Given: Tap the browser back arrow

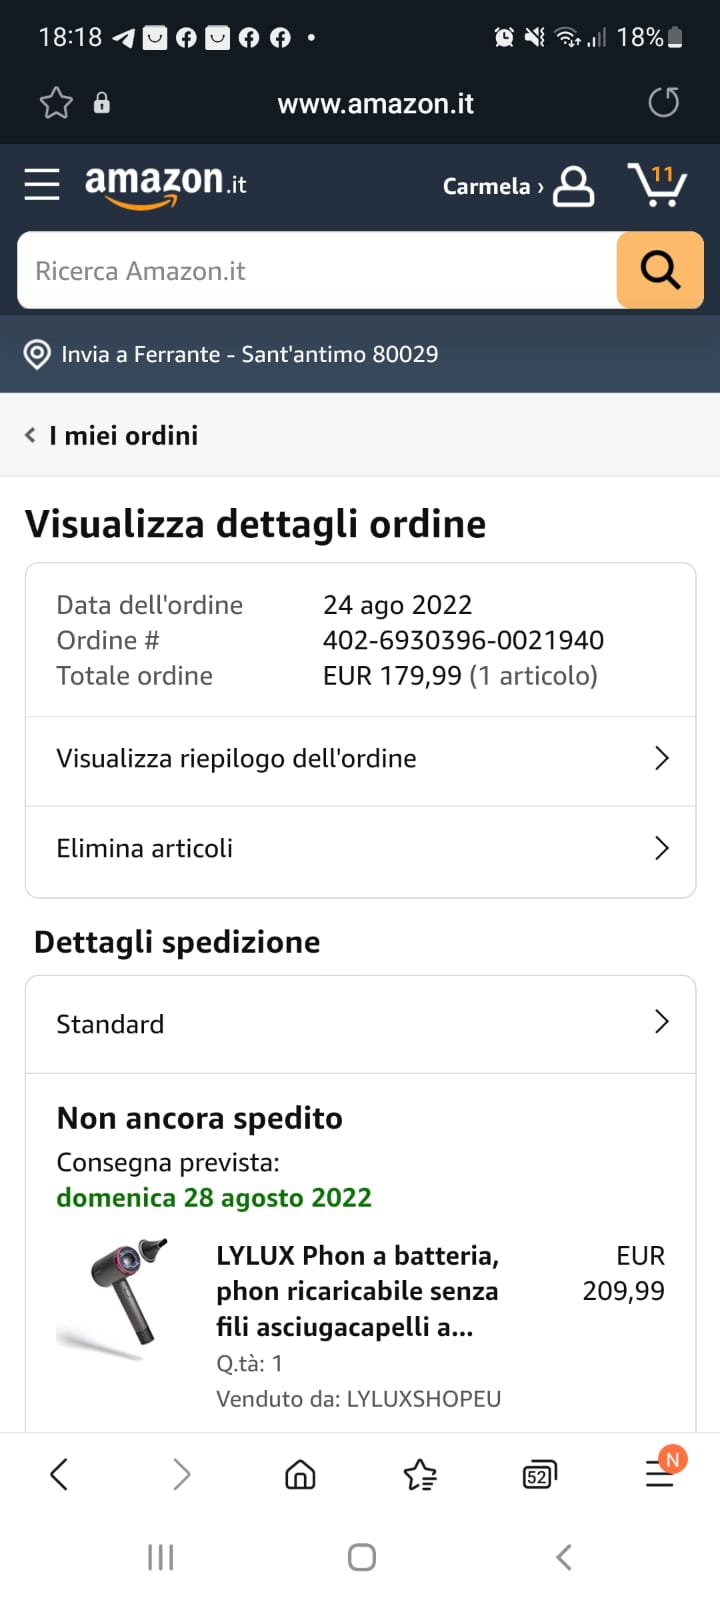Looking at the screenshot, I should 59,1474.
